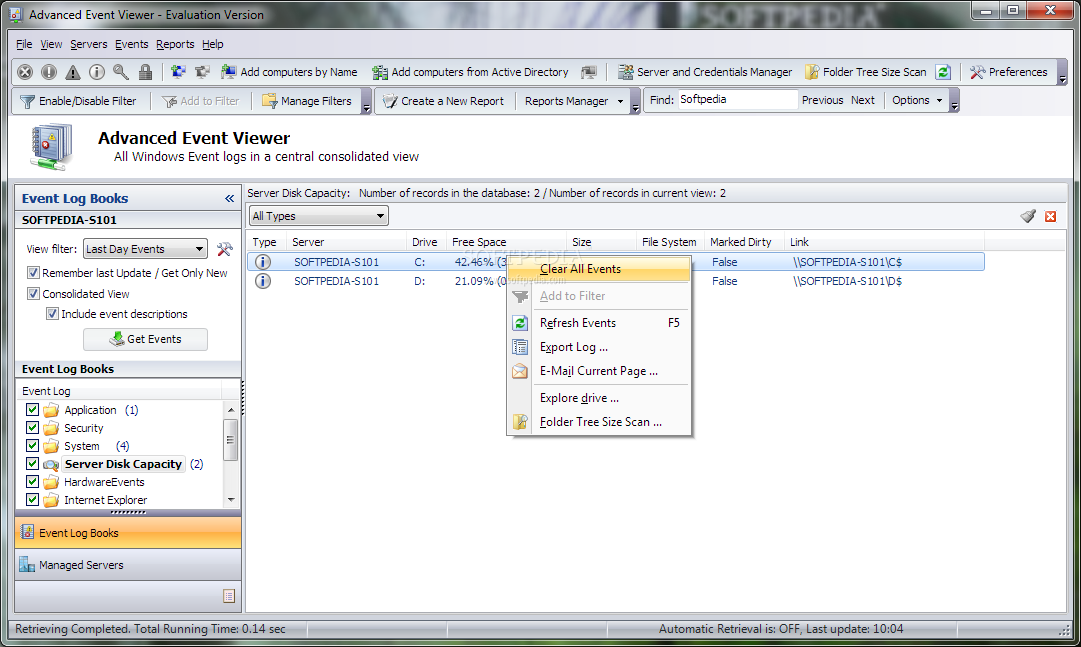Viewport: 1081px width, 647px height.
Task: Sort by the Server column header
Action: coord(346,242)
